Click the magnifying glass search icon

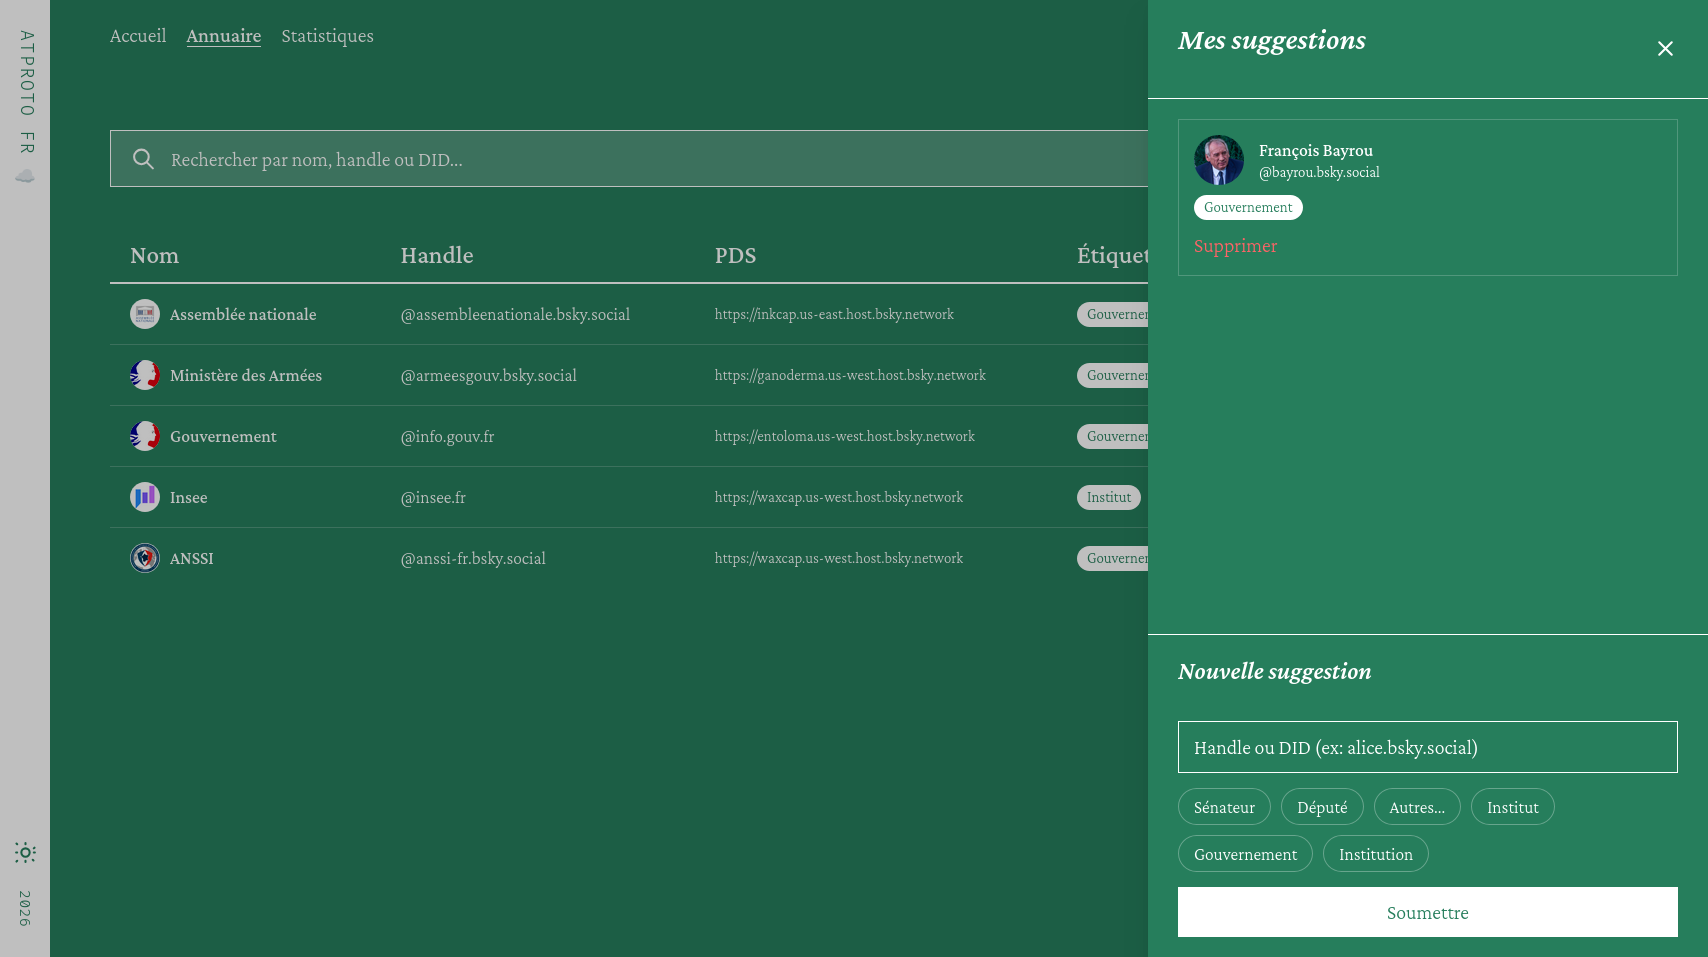point(143,158)
